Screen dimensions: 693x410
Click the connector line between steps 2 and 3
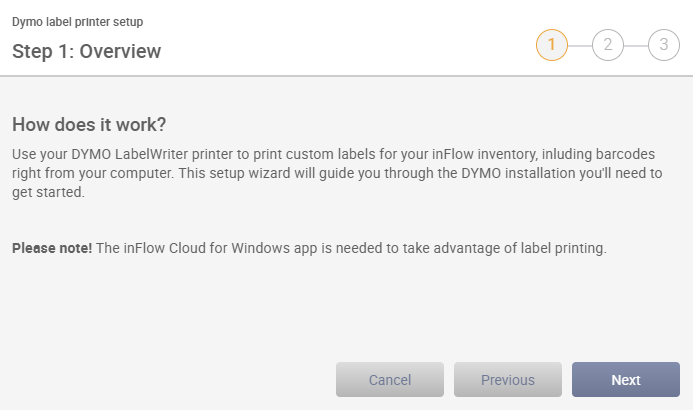[635, 45]
